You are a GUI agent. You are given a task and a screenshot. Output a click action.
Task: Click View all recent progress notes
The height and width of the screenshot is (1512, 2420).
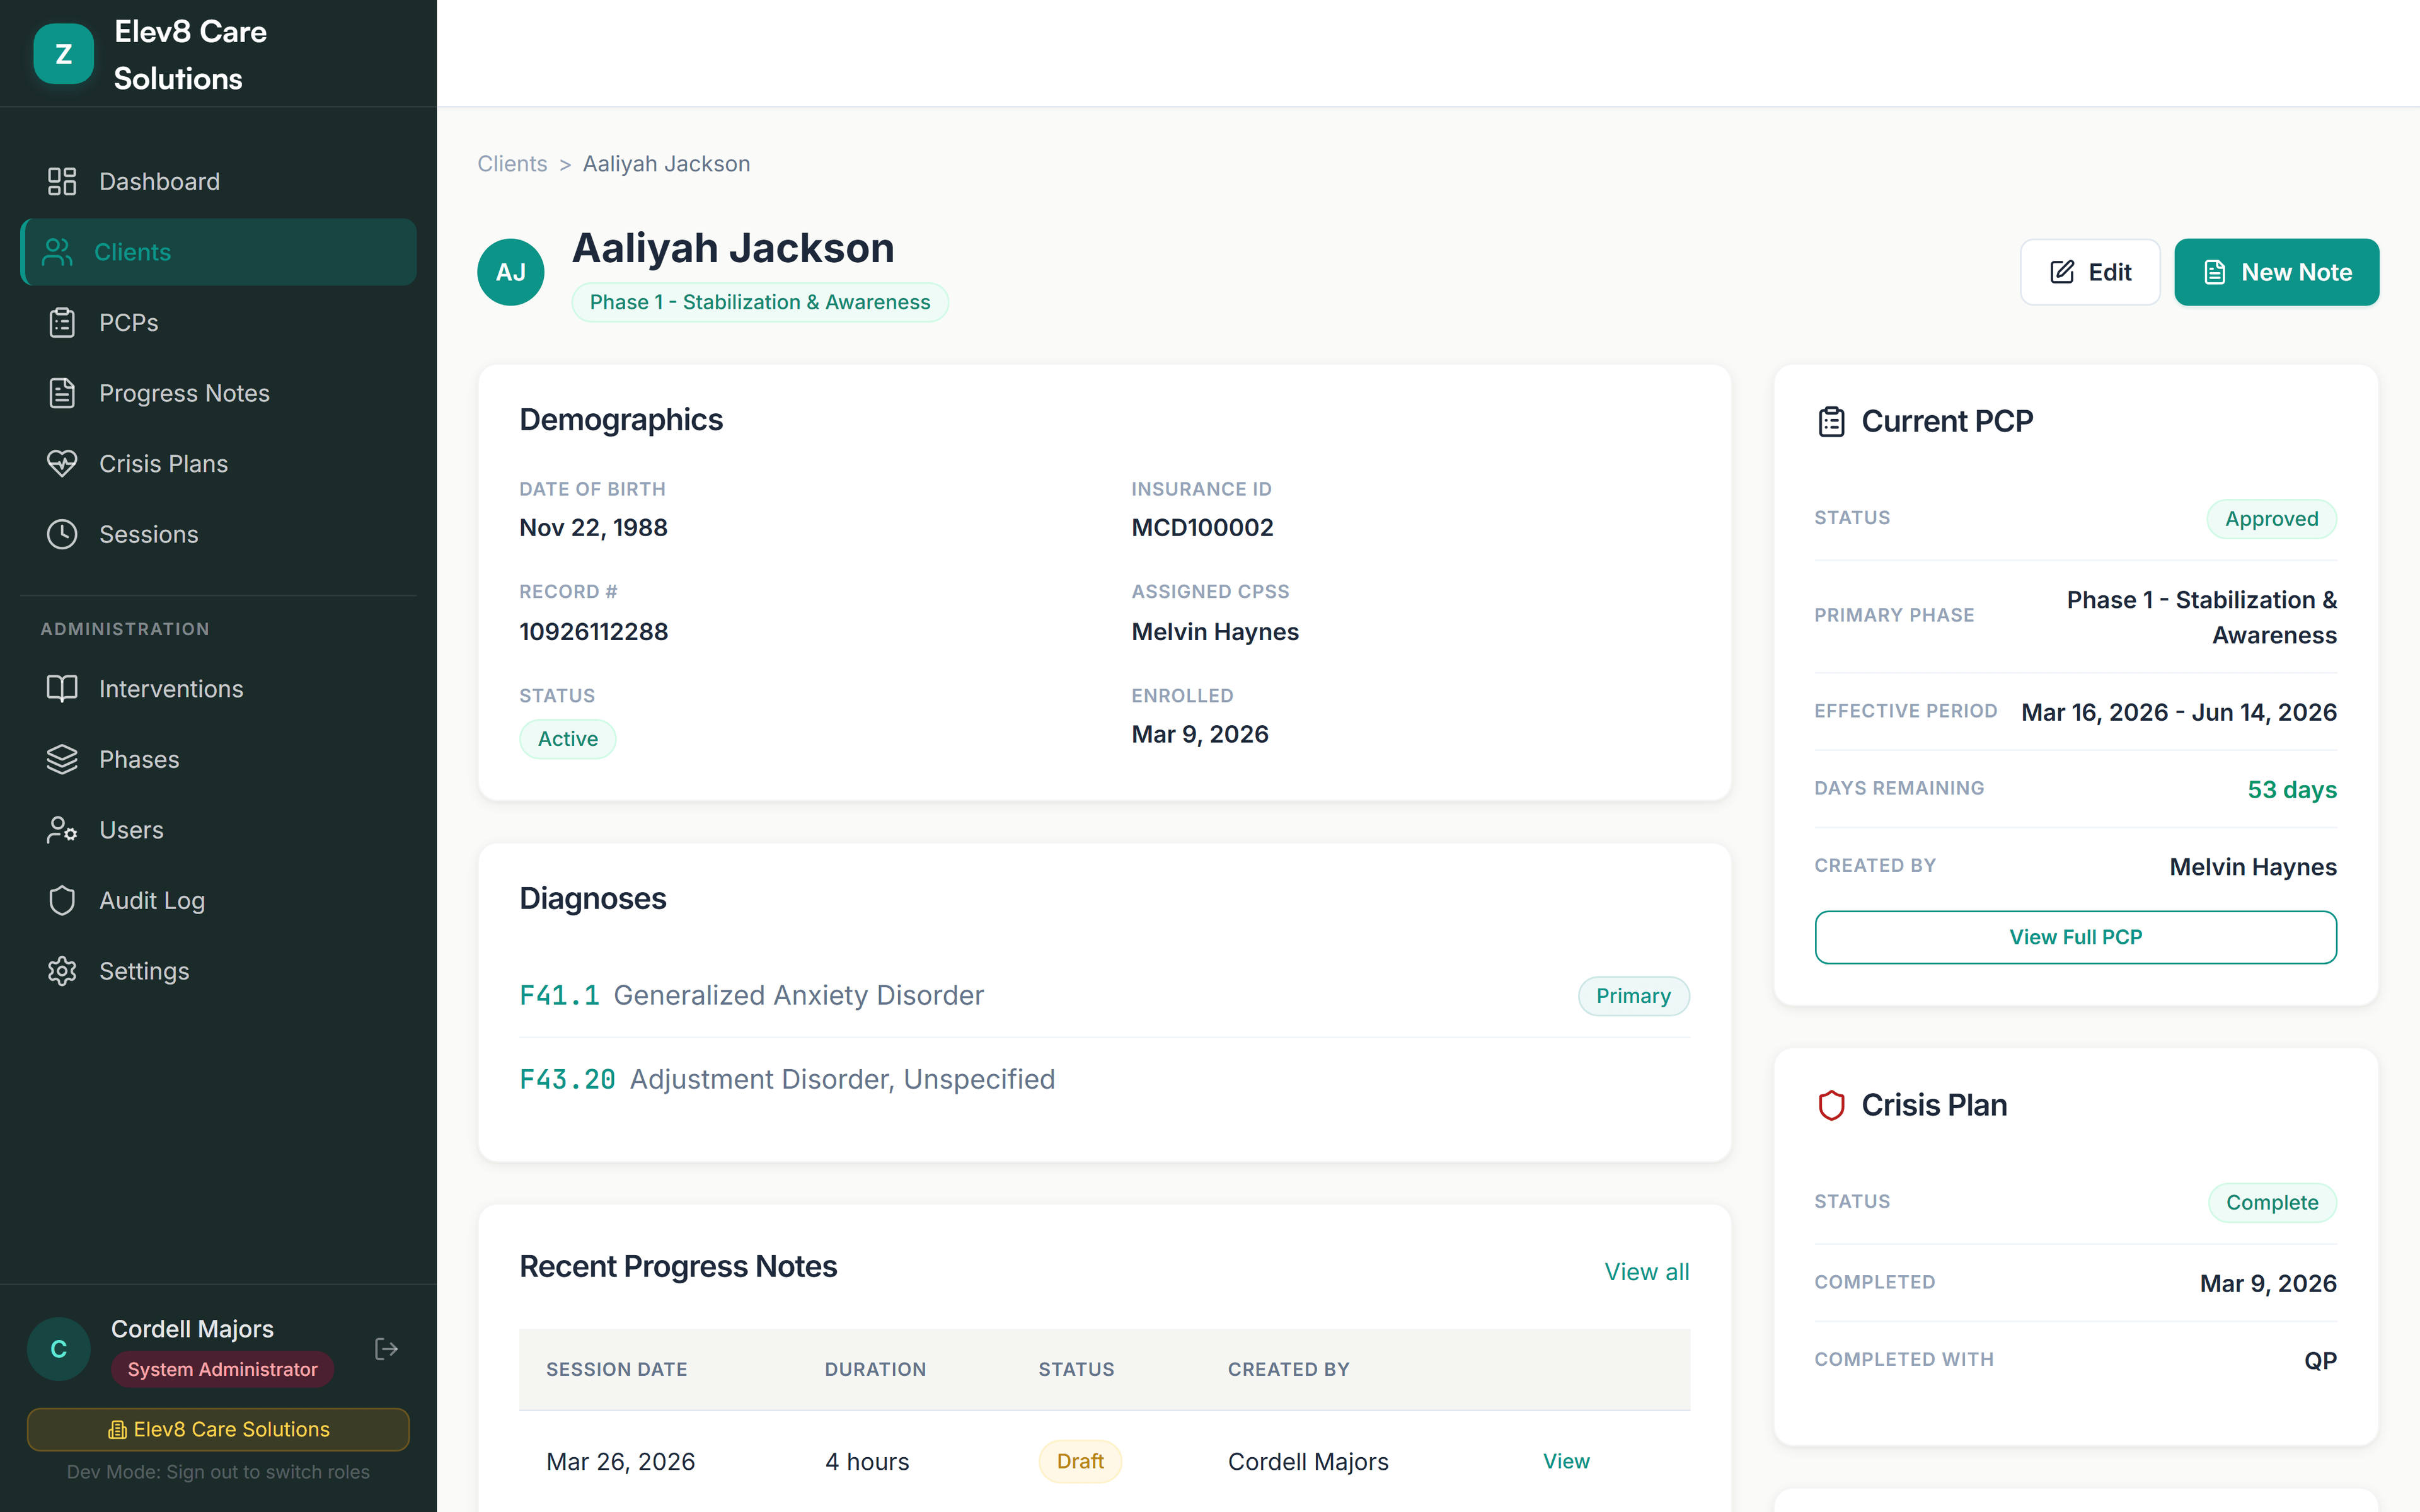tap(1646, 1271)
